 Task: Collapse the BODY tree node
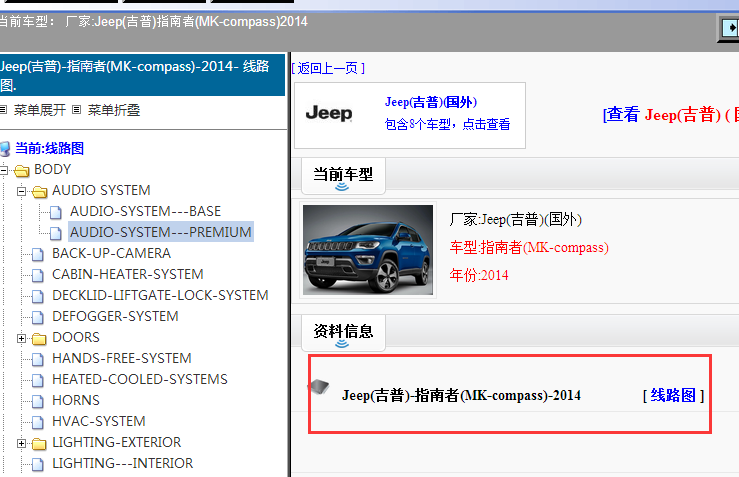pyautogui.click(x=4, y=170)
